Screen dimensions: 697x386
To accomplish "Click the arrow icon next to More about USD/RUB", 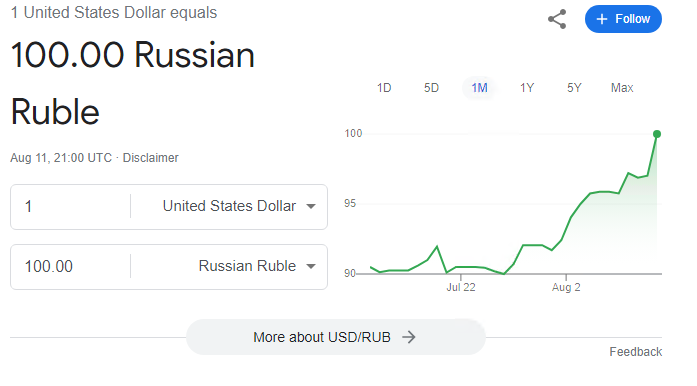I will [x=409, y=337].
